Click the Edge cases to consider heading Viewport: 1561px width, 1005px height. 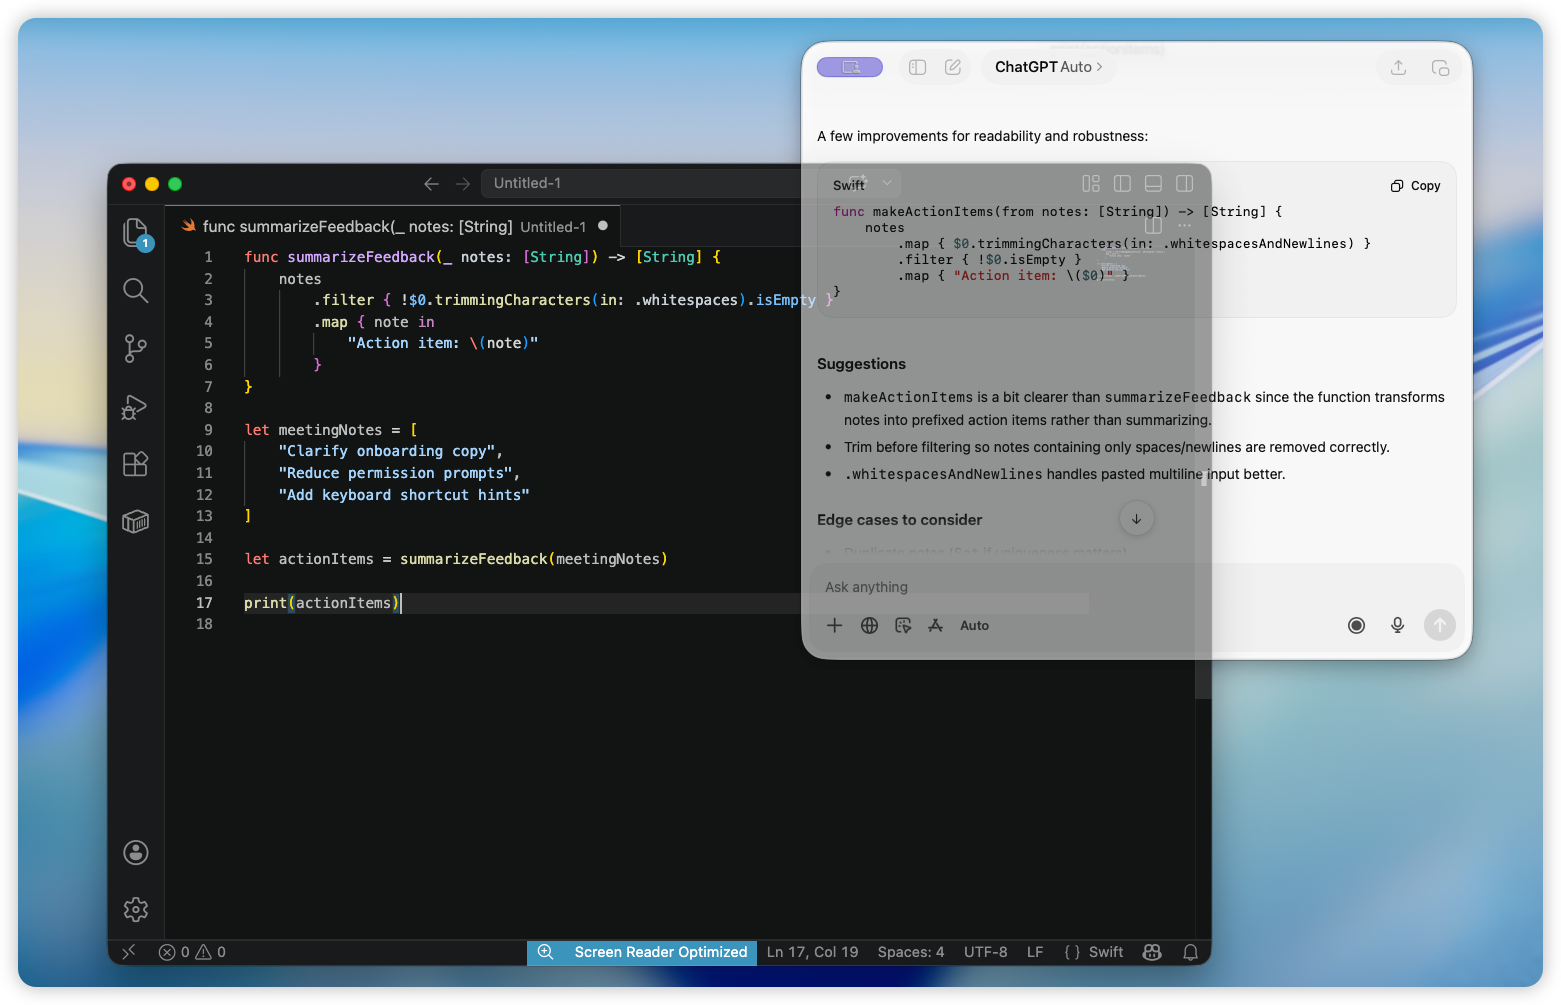point(899,520)
